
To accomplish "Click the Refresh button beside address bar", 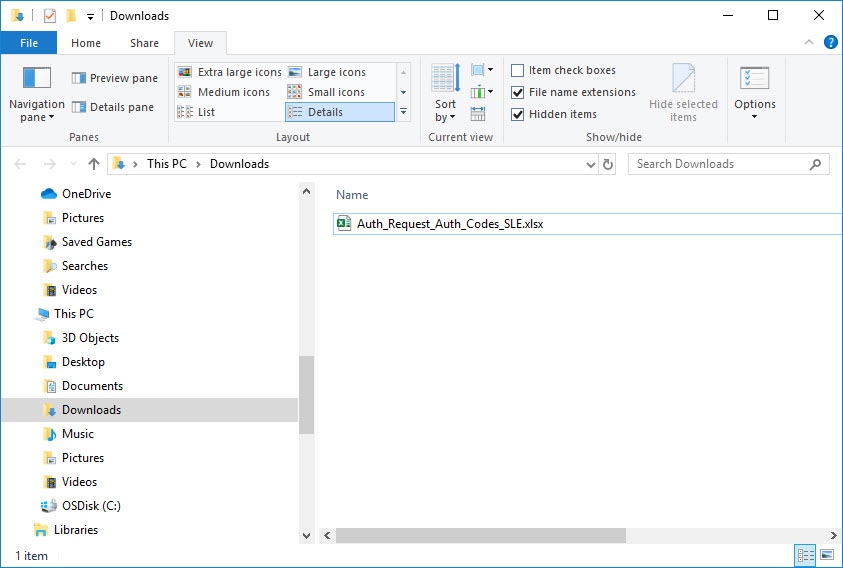I will pyautogui.click(x=608, y=164).
